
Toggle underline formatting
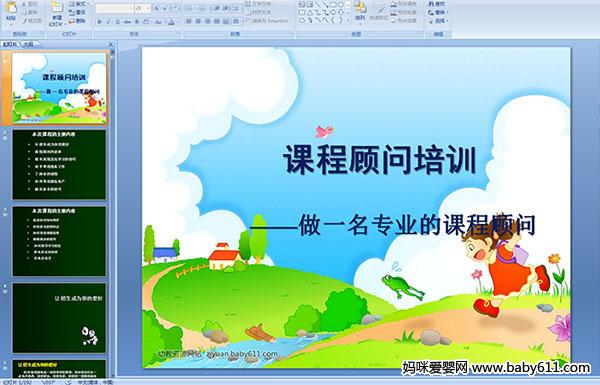click(x=118, y=22)
